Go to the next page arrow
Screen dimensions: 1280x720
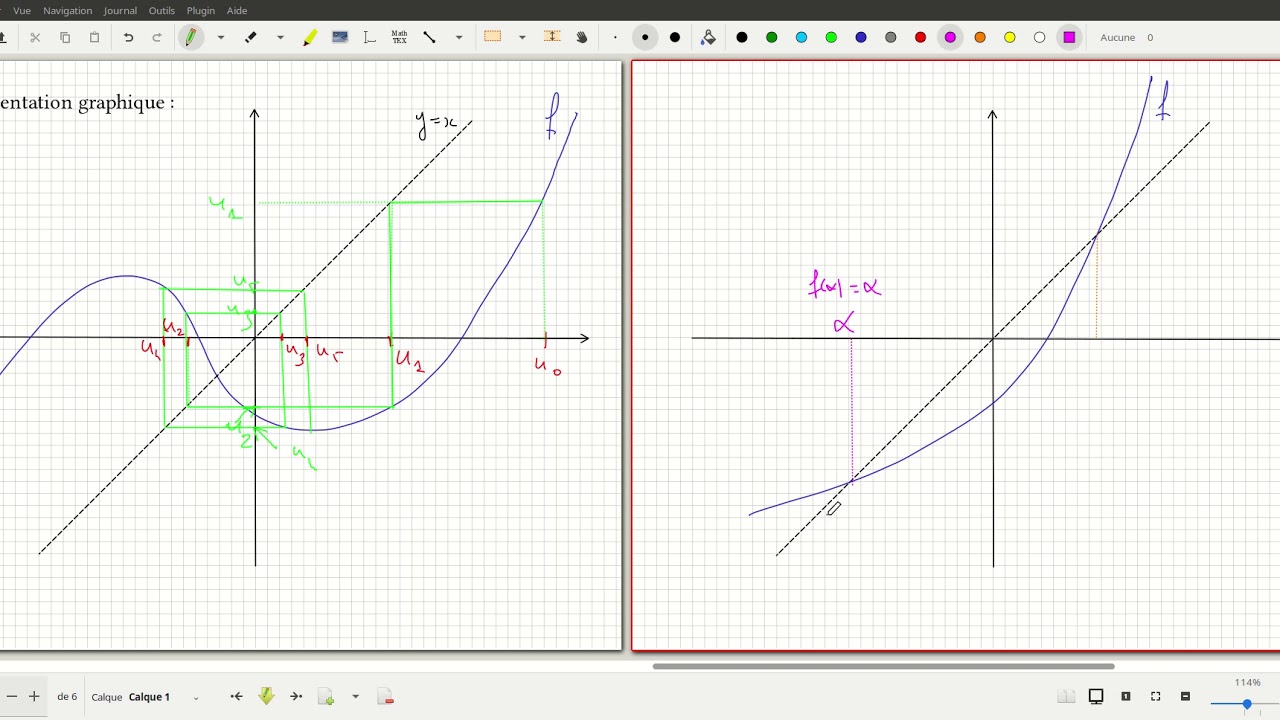(296, 697)
